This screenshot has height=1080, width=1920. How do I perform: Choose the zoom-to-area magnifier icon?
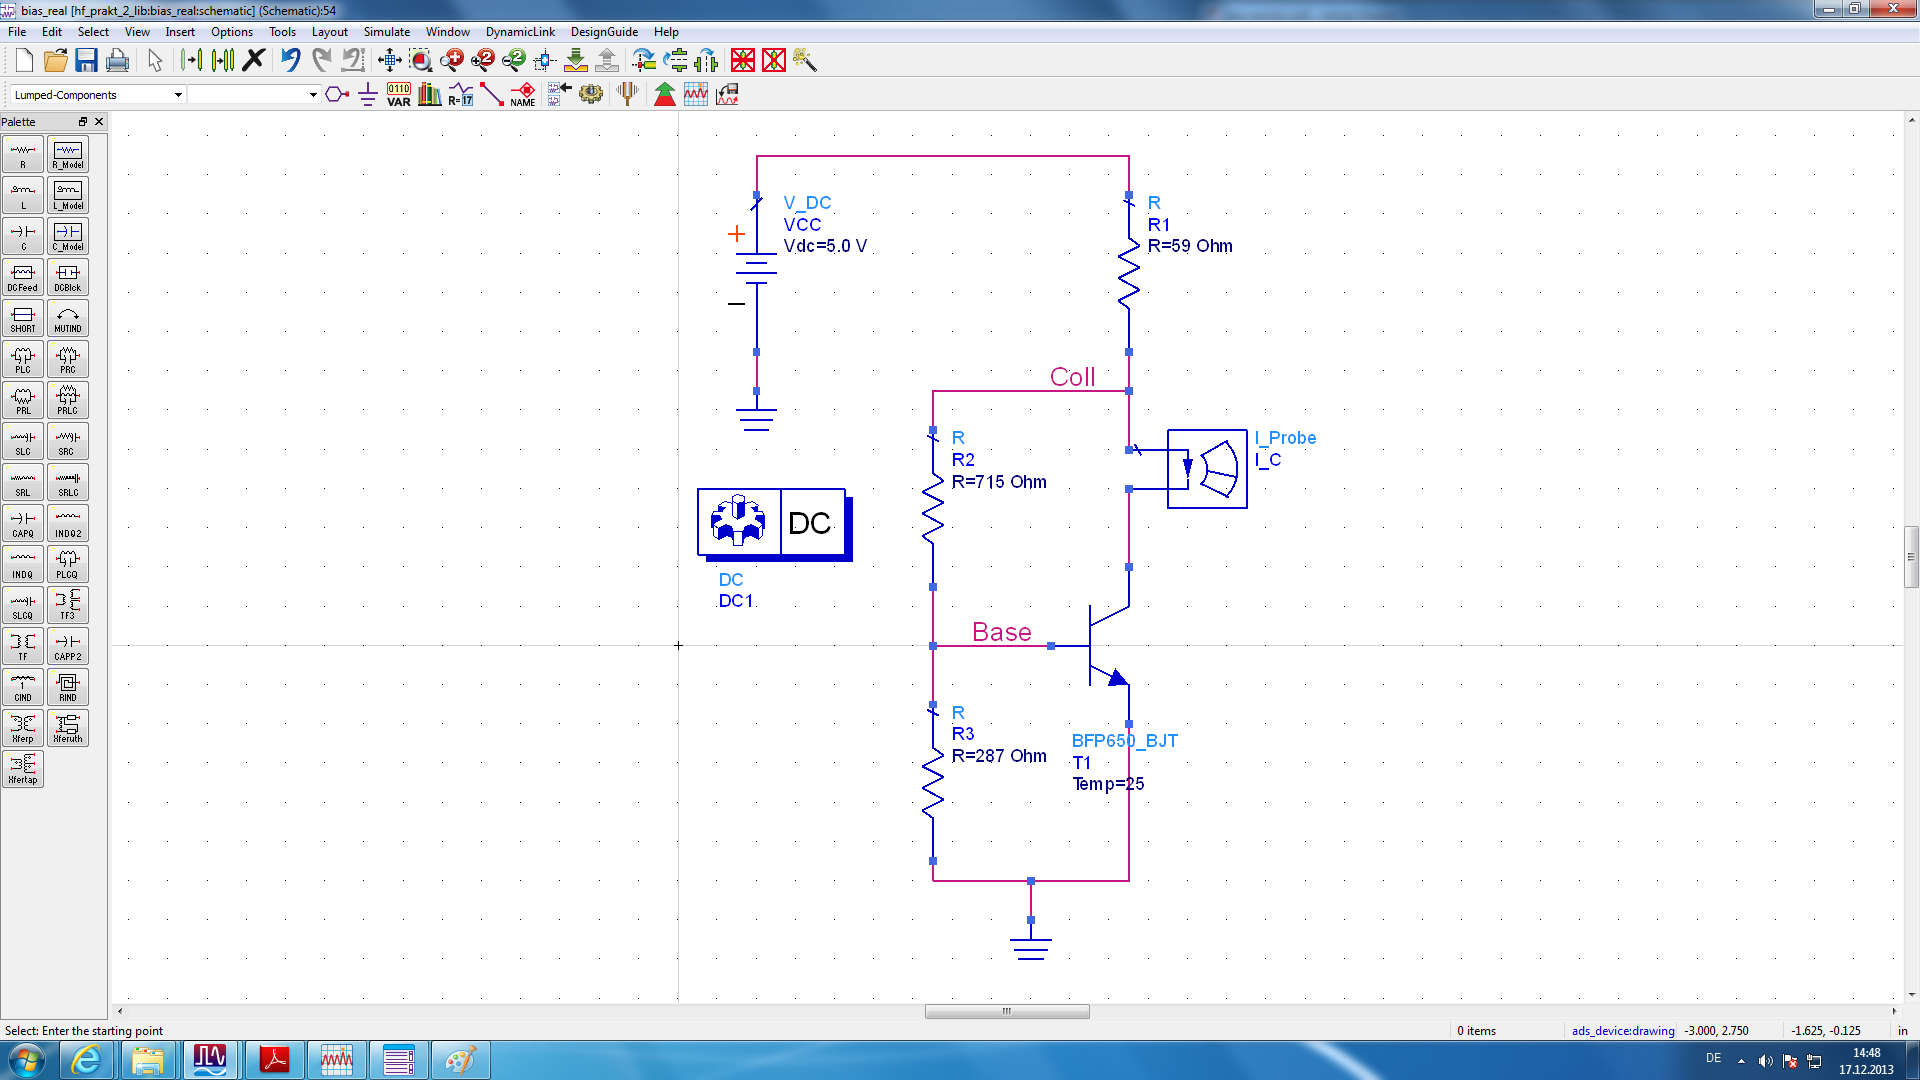coord(421,61)
